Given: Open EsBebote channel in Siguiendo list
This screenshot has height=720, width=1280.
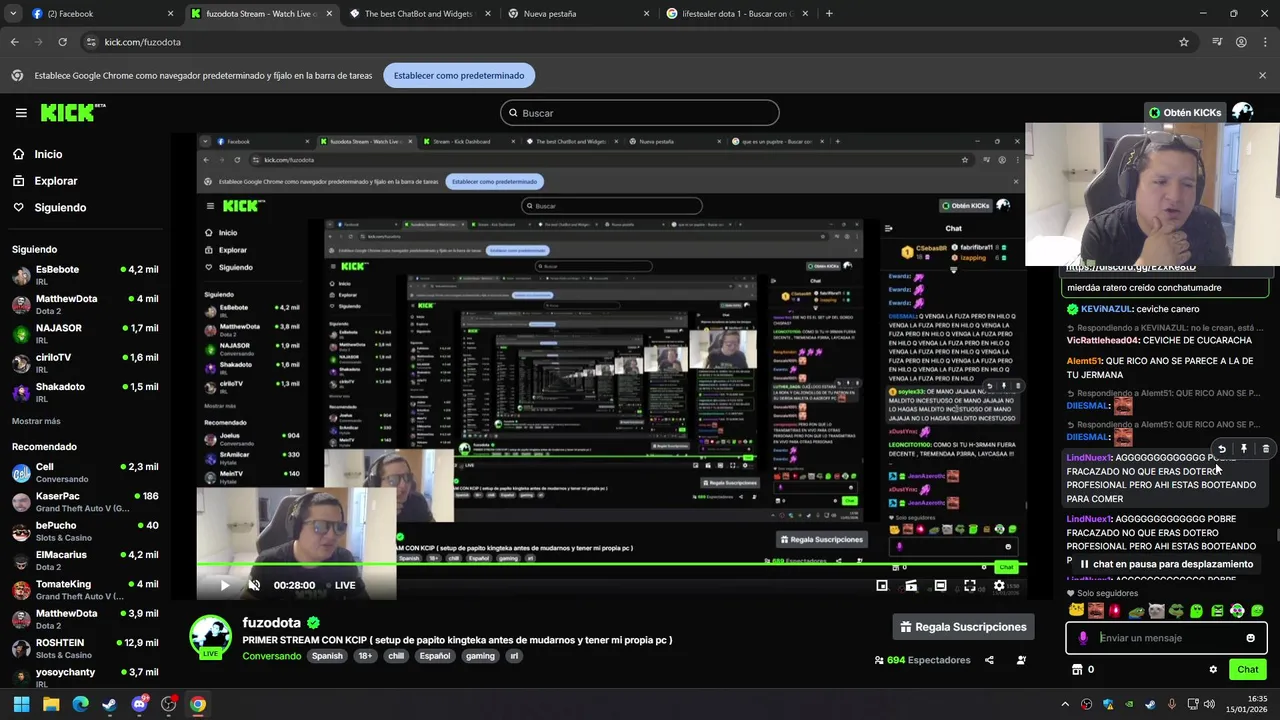Looking at the screenshot, I should click(x=85, y=275).
